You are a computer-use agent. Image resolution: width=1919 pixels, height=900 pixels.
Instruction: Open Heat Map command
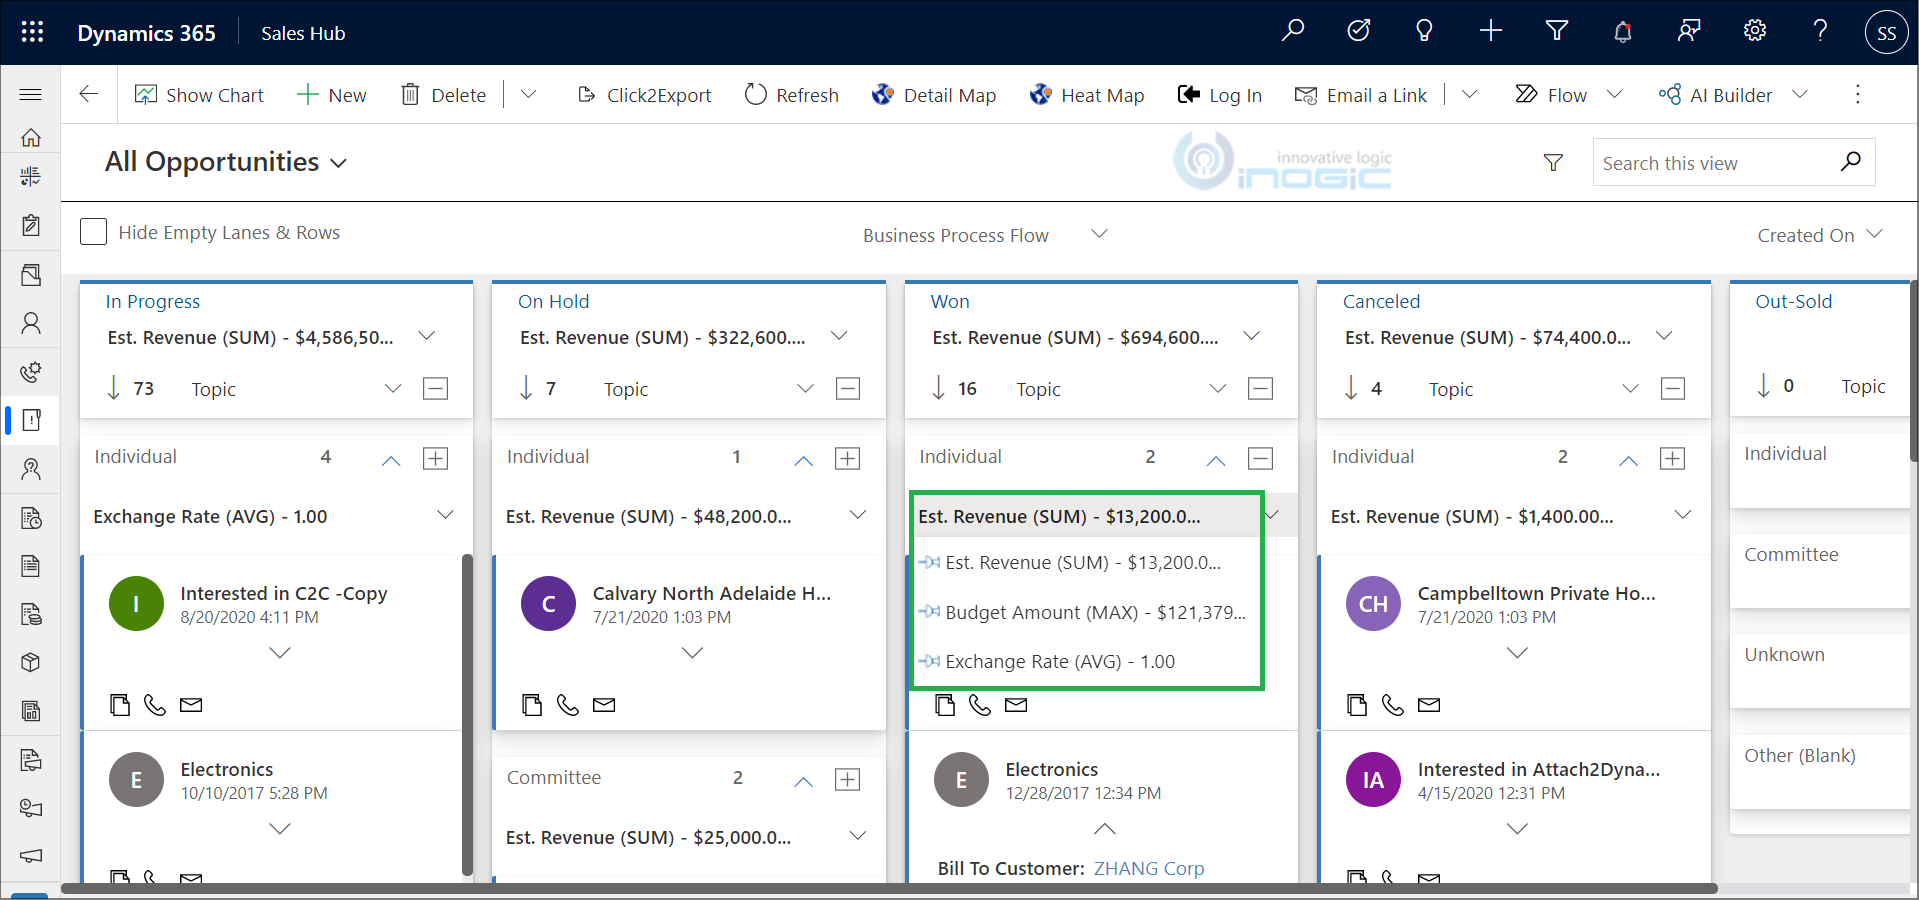click(1087, 95)
